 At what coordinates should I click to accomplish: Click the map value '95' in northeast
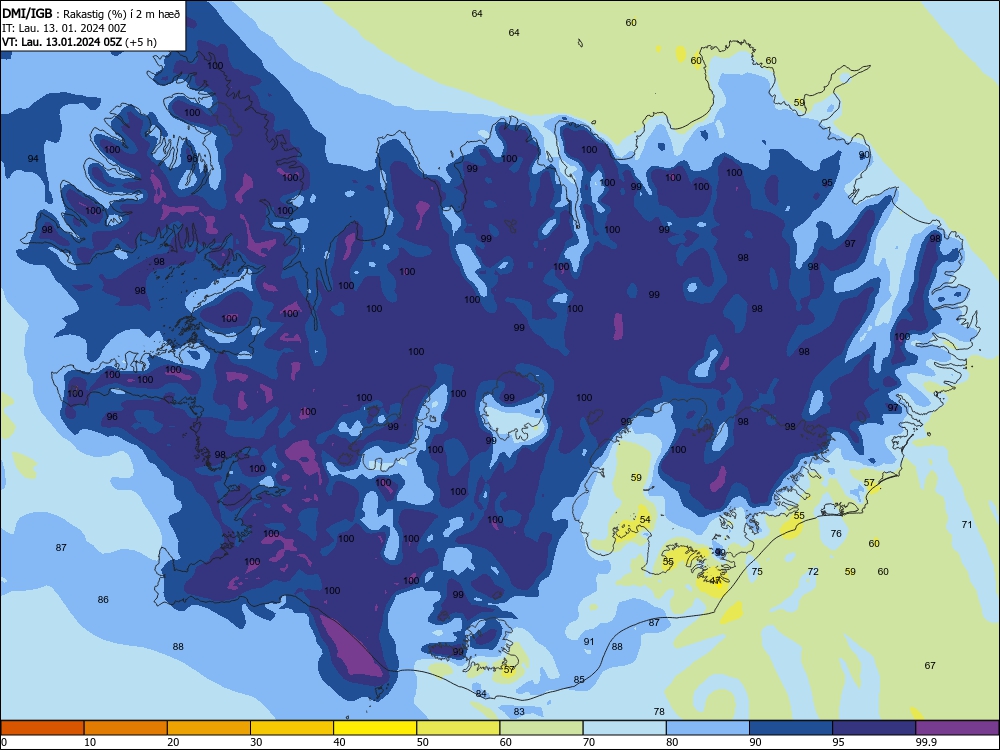click(x=827, y=182)
